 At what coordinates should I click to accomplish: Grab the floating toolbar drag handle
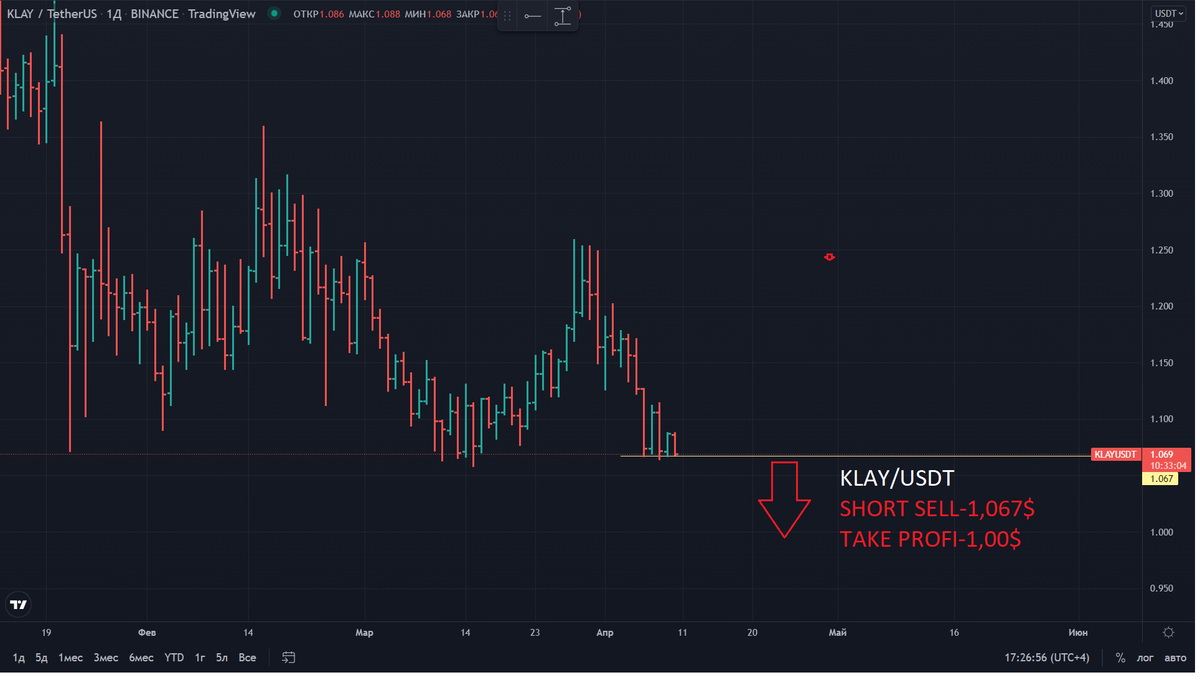(507, 16)
